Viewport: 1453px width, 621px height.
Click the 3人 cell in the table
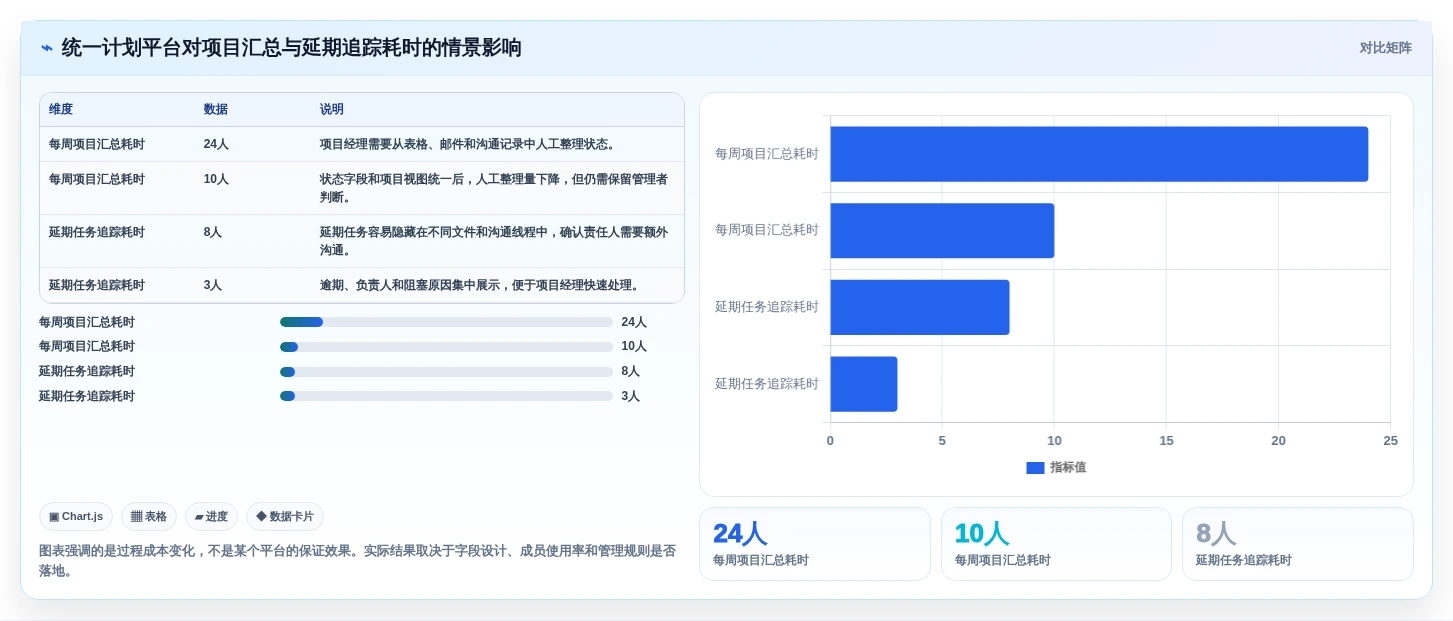pyautogui.click(x=213, y=285)
